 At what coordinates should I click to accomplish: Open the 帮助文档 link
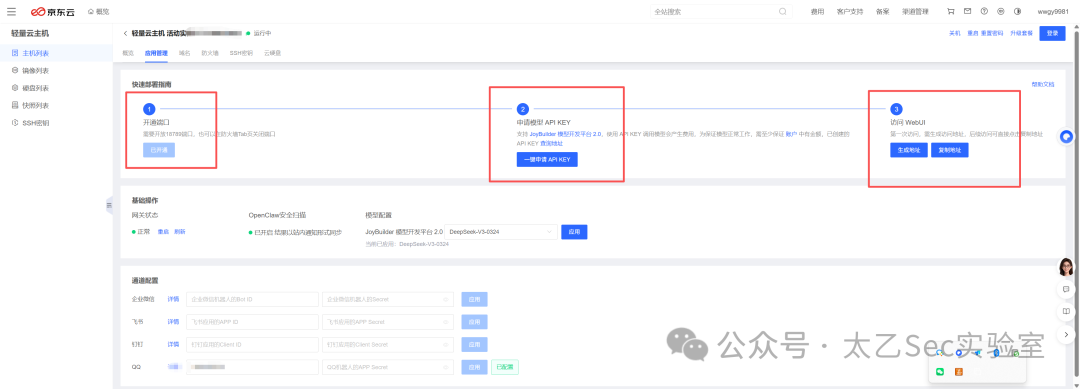pyautogui.click(x=1043, y=84)
